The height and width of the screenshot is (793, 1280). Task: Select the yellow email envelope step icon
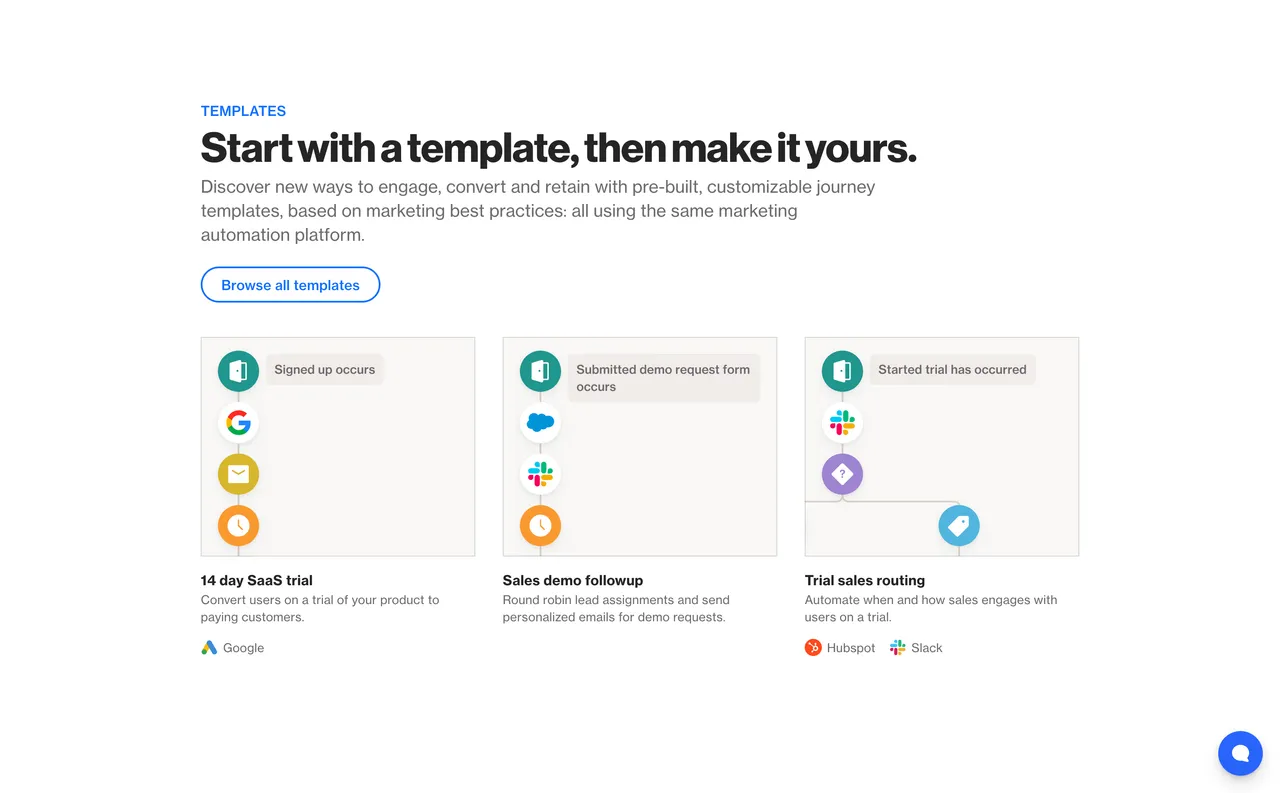(238, 474)
